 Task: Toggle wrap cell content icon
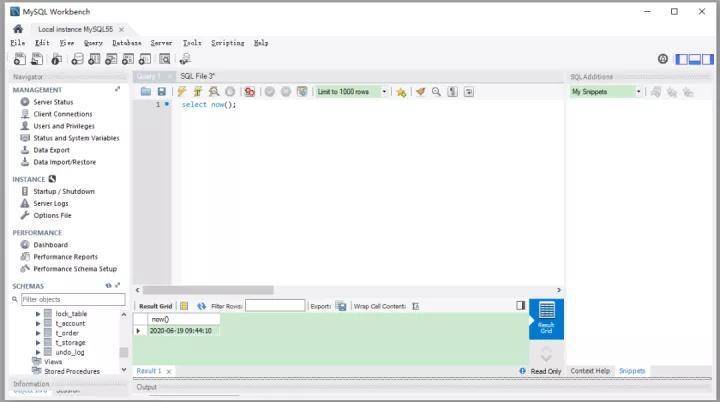pyautogui.click(x=416, y=306)
